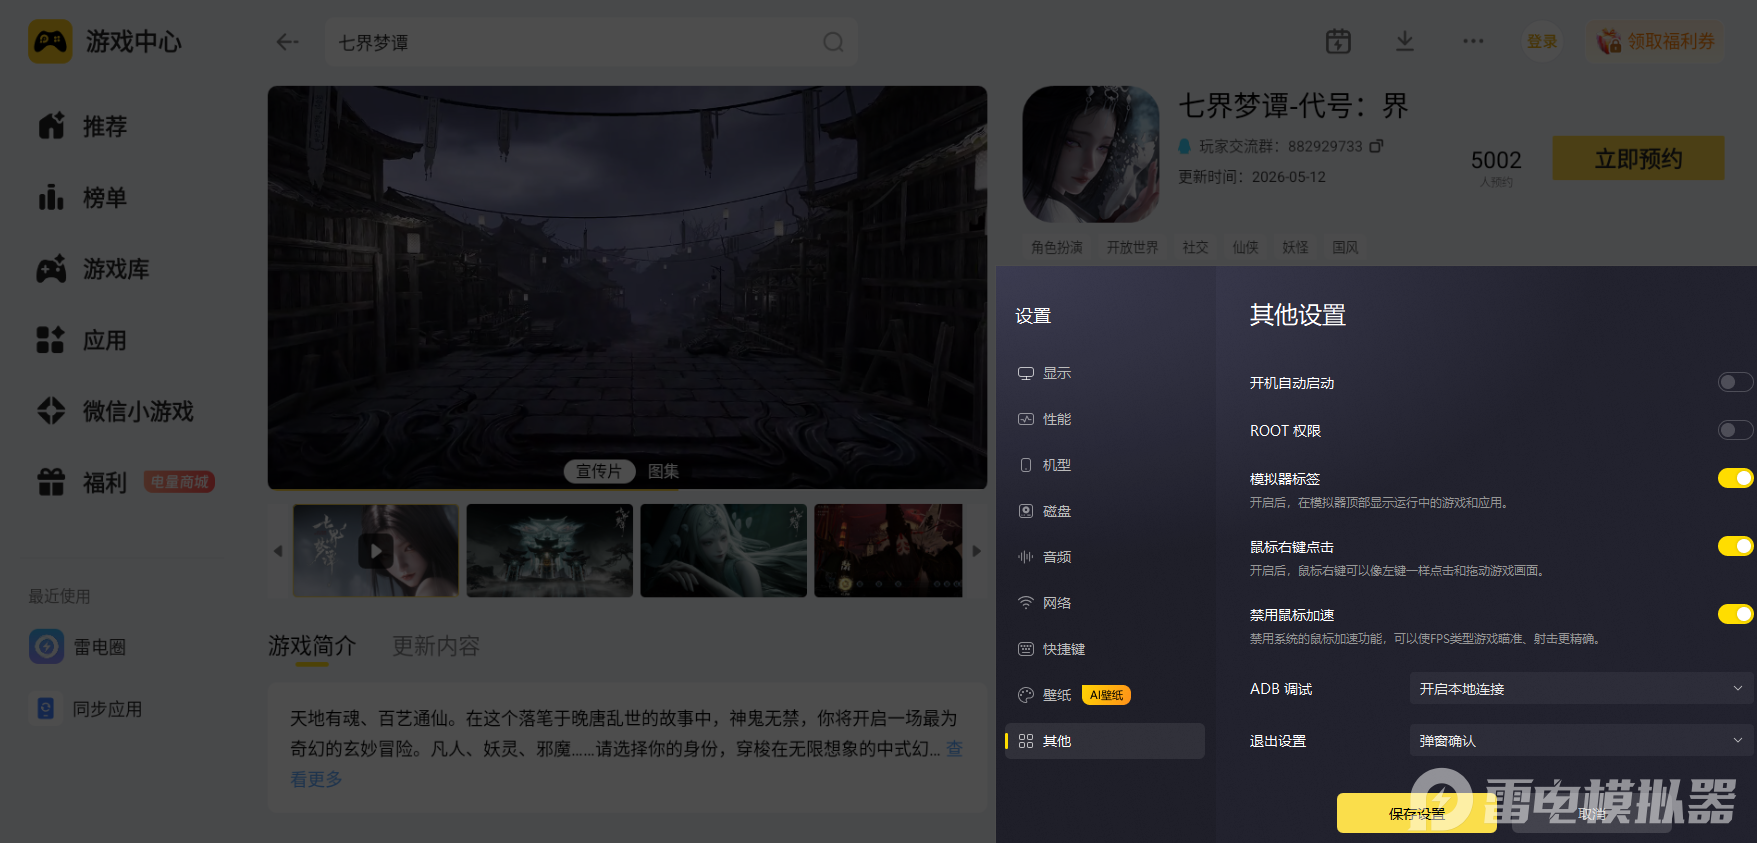Viewport: 1757px width, 843px height.
Task: Click the 社交 tag
Action: tap(1195, 247)
